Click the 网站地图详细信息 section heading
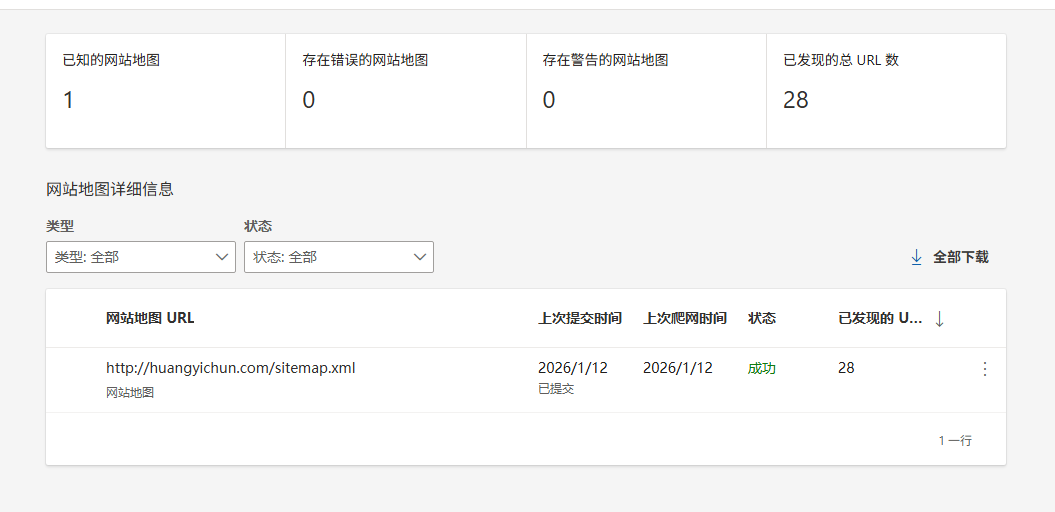This screenshot has height=512, width=1055. (x=110, y=190)
